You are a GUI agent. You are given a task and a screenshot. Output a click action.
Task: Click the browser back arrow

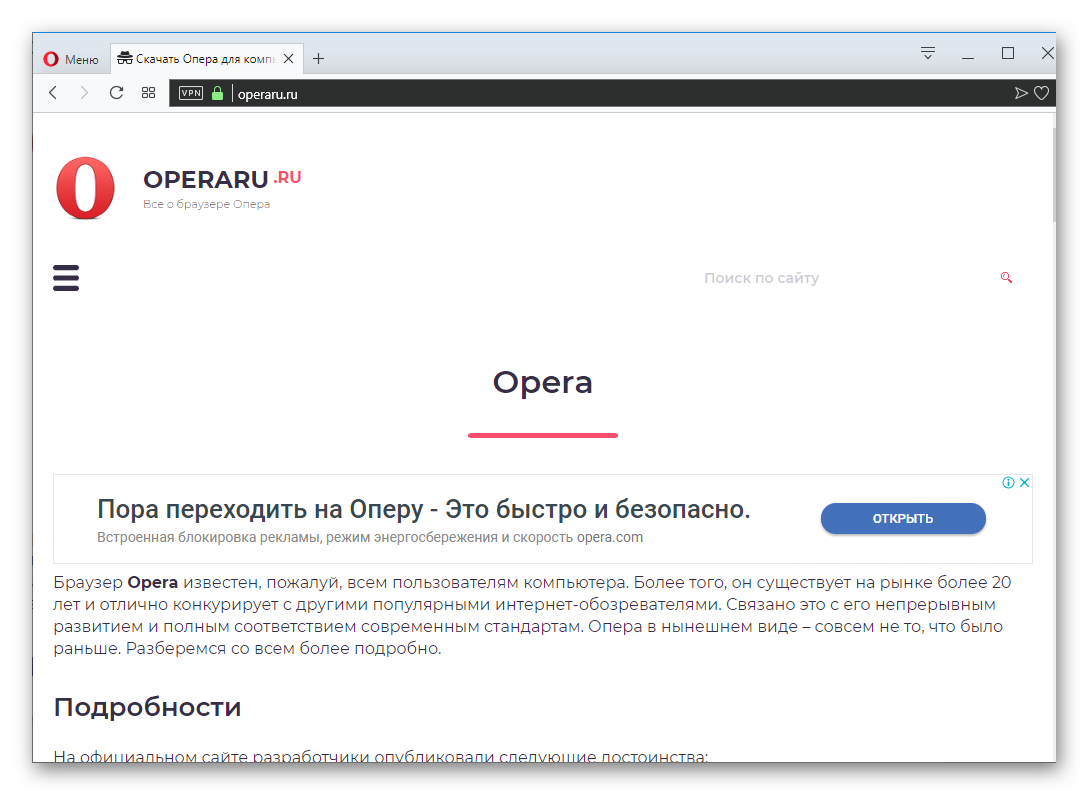(x=53, y=93)
